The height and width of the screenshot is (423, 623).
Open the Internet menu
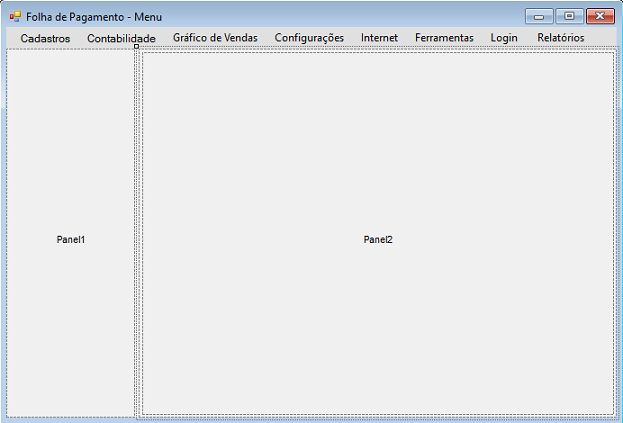pos(379,38)
